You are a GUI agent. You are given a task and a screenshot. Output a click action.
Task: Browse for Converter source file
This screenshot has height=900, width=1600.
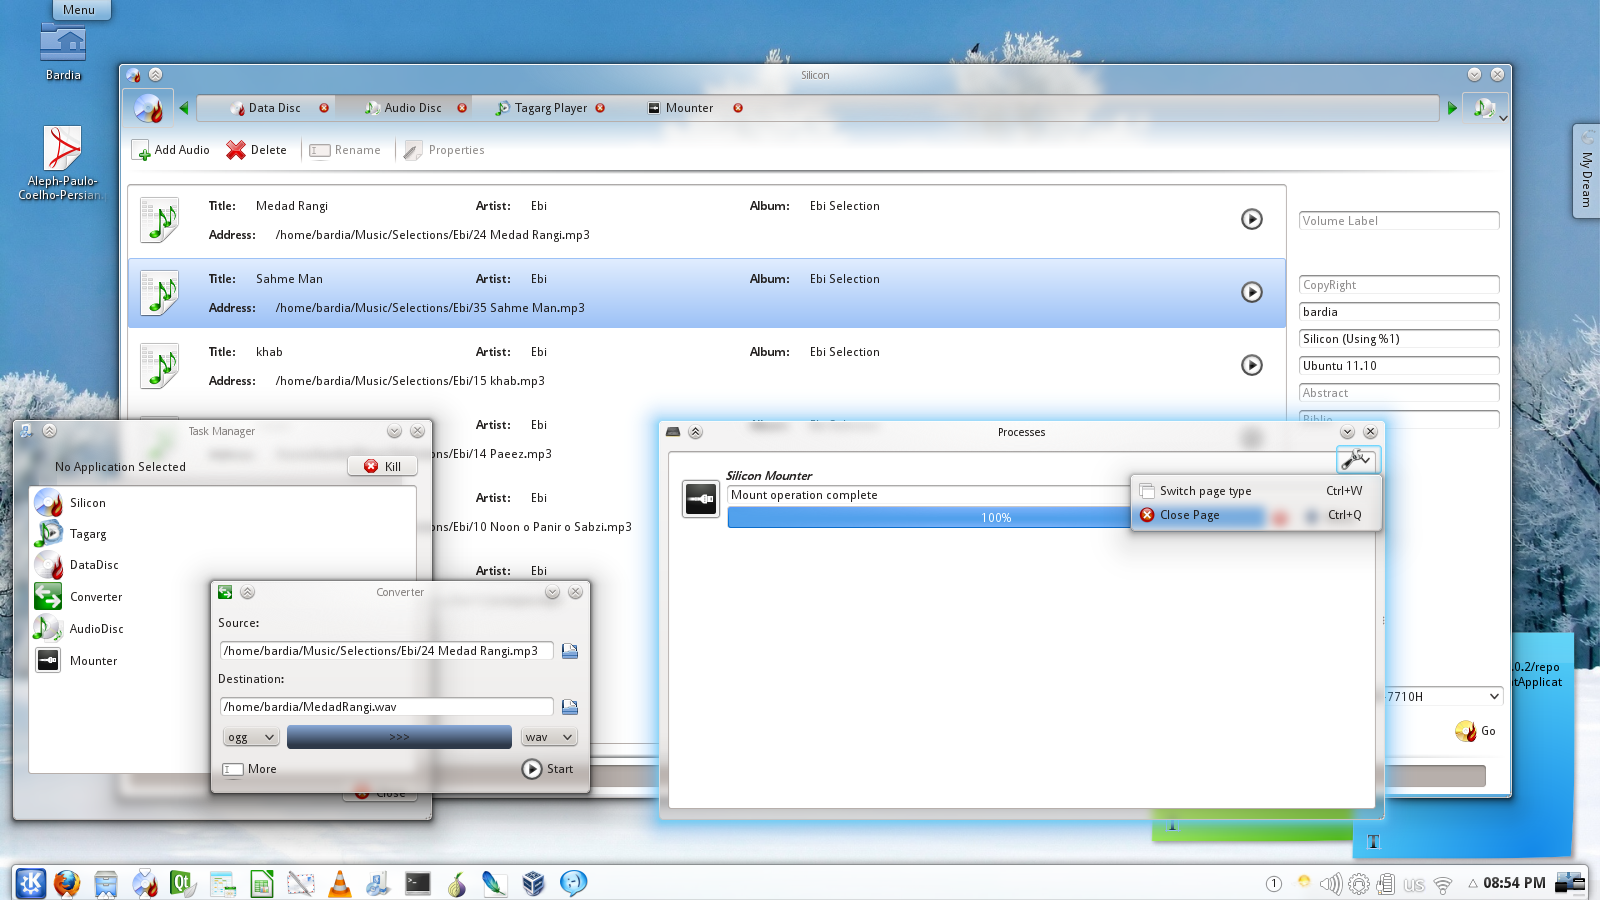(x=570, y=651)
